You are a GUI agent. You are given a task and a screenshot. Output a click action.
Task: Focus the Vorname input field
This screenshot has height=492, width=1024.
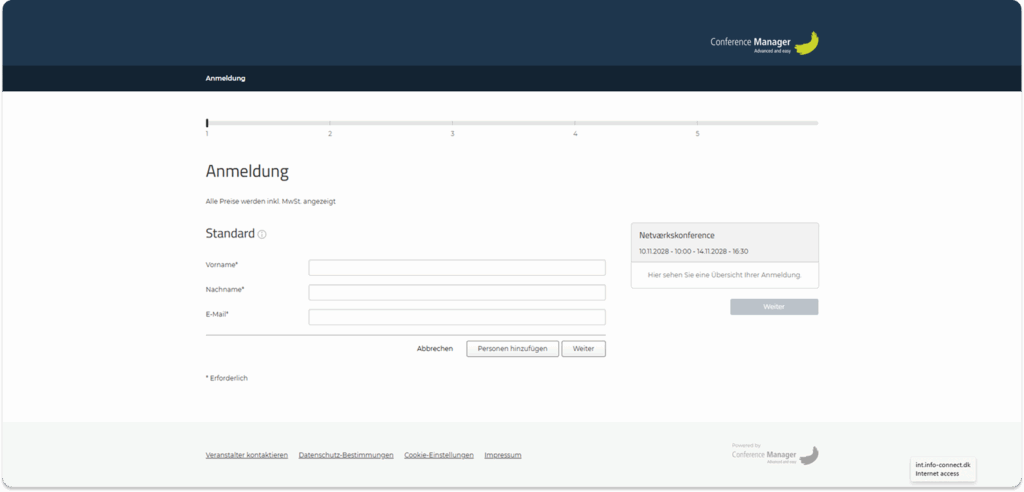pyautogui.click(x=456, y=267)
